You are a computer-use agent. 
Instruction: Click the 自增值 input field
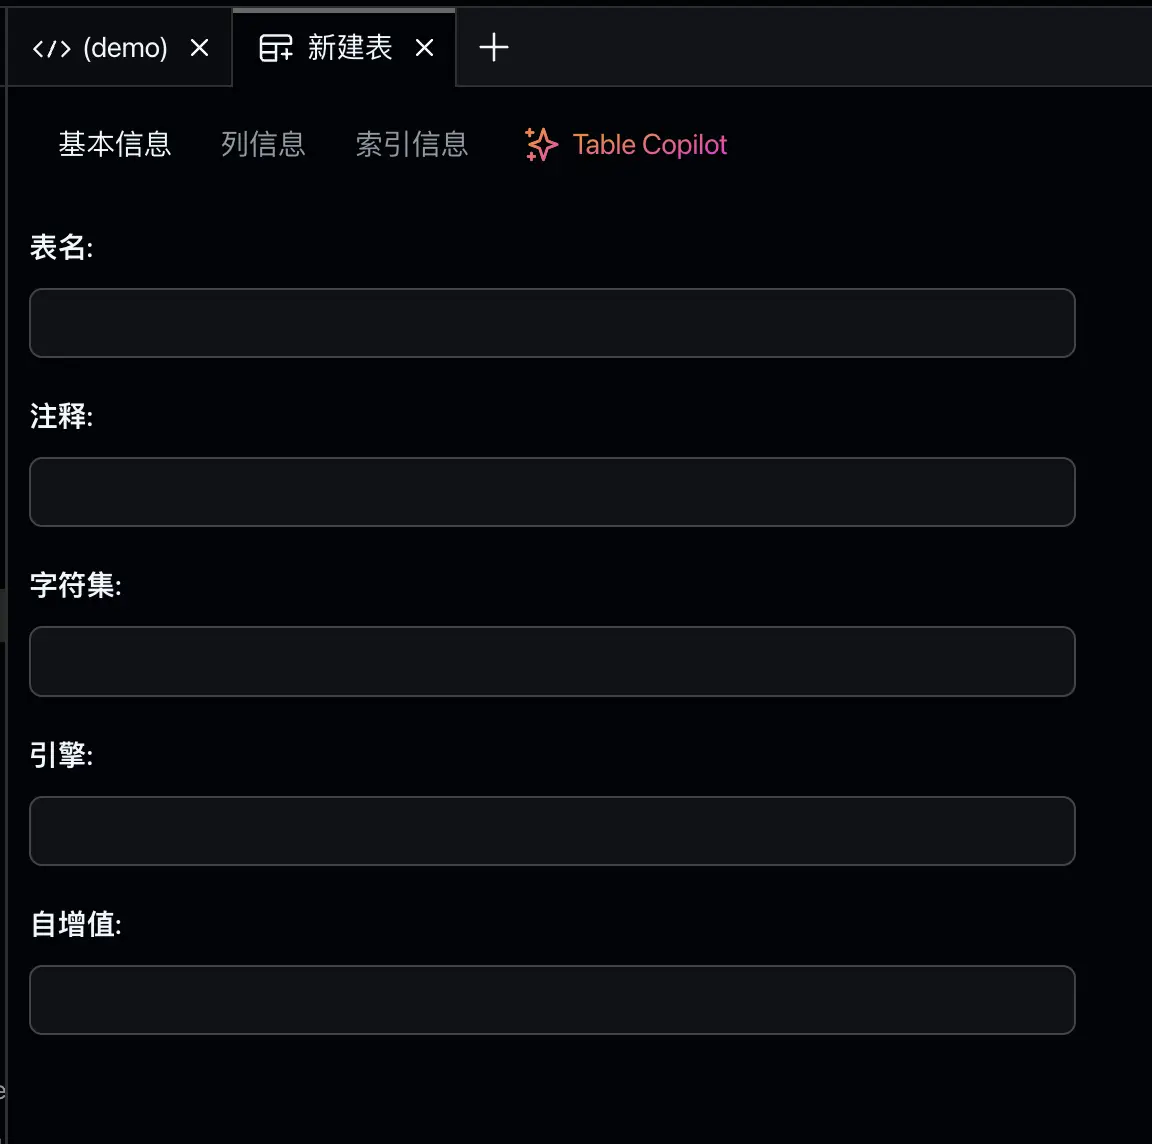point(551,1000)
